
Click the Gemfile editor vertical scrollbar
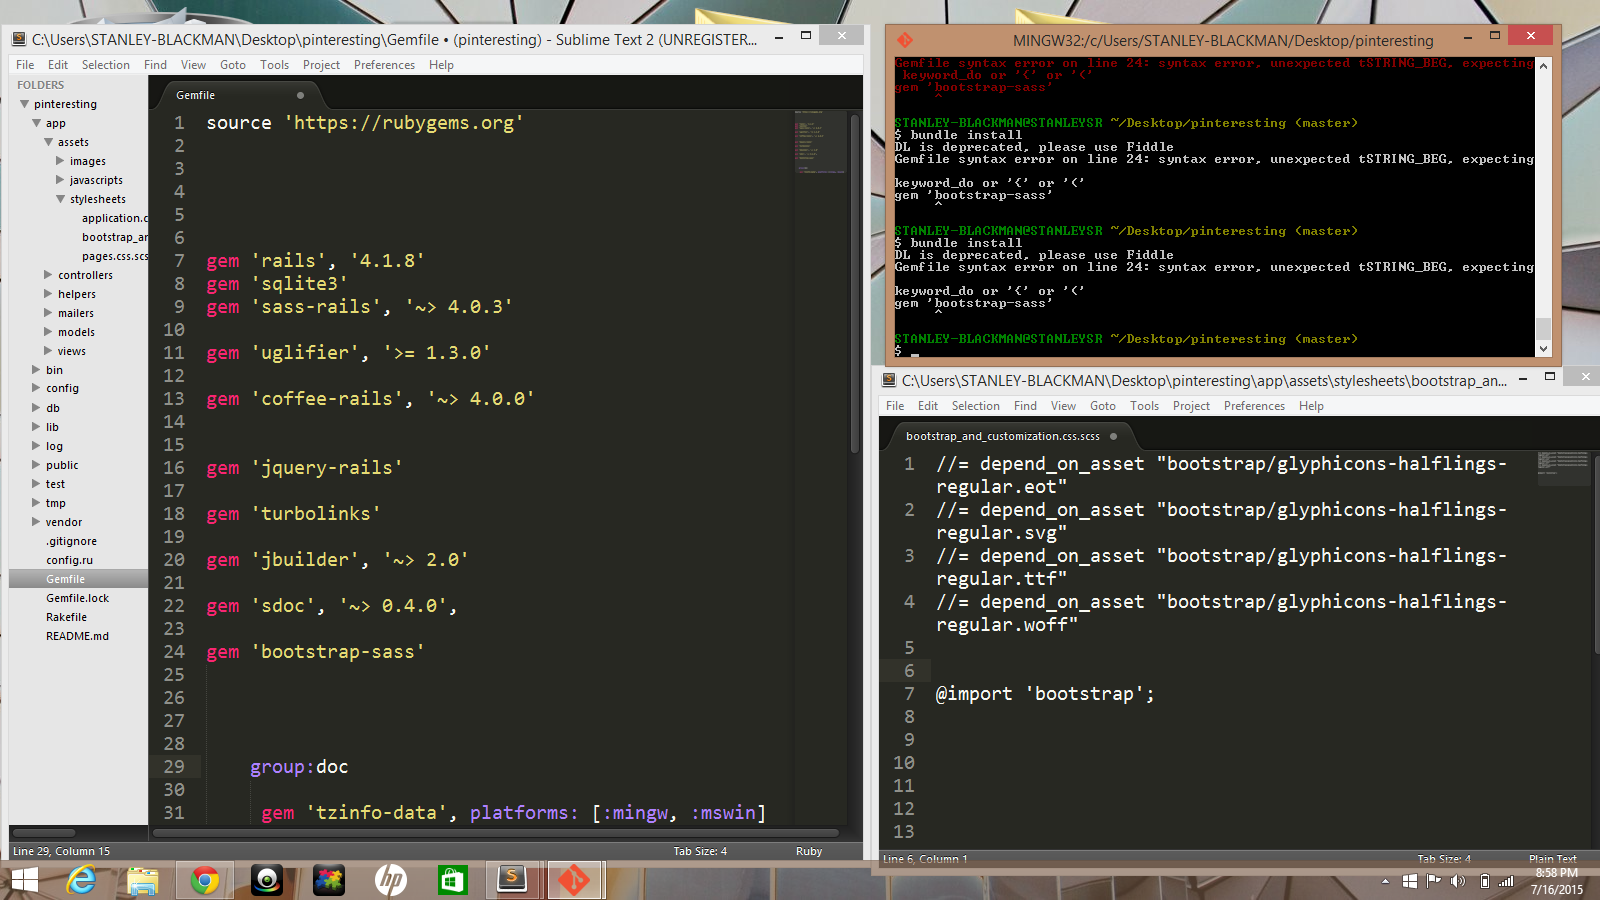click(x=855, y=284)
